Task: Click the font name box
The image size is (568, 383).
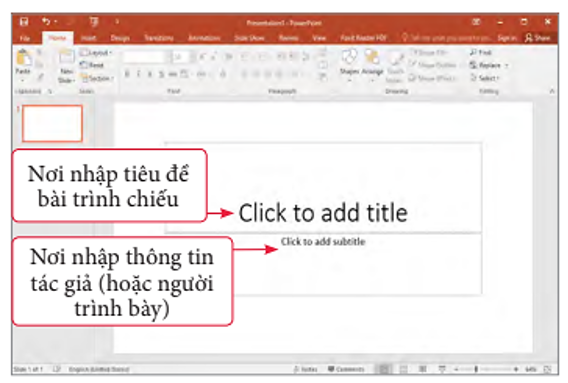Action: 144,57
